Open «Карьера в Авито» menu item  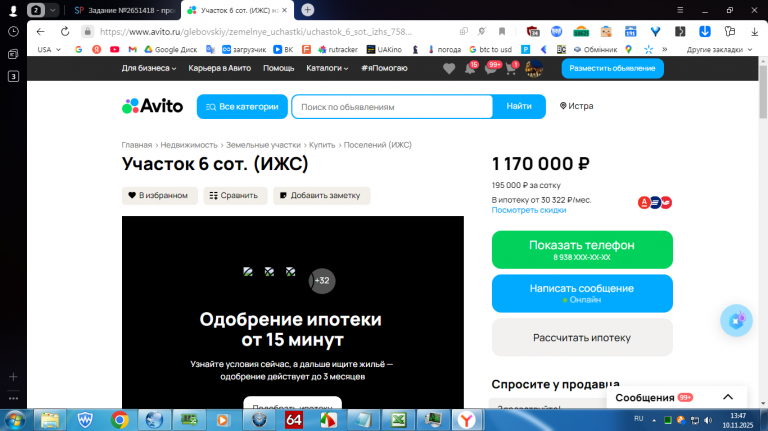[219, 68]
